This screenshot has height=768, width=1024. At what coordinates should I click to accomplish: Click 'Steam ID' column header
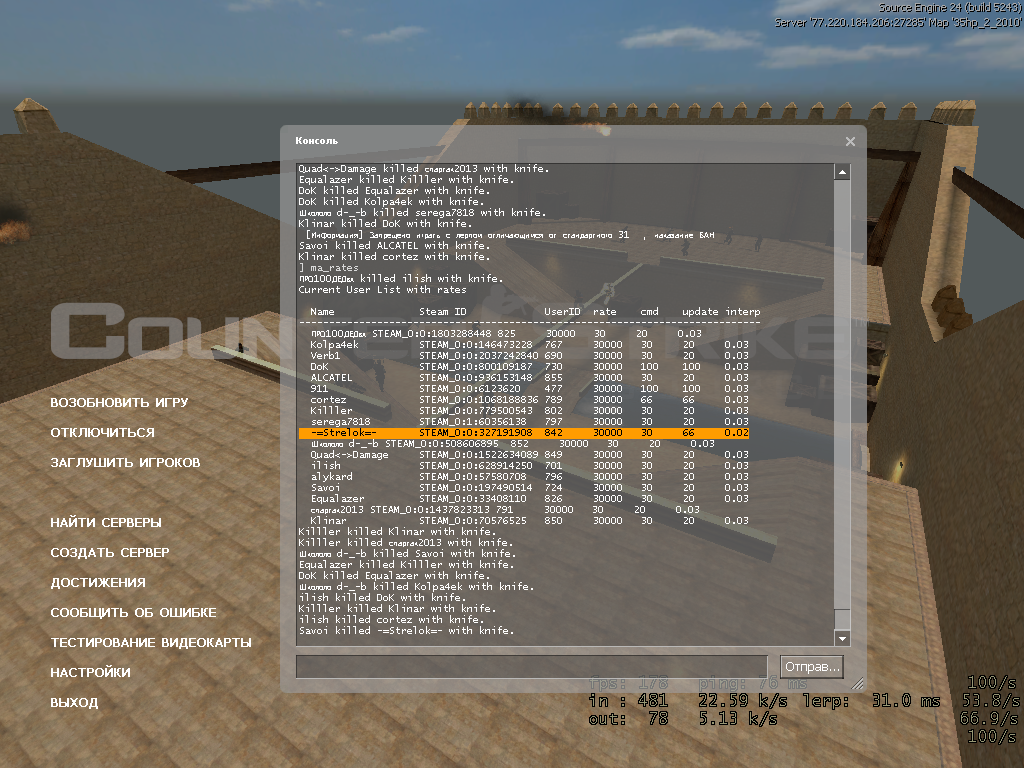[443, 312]
